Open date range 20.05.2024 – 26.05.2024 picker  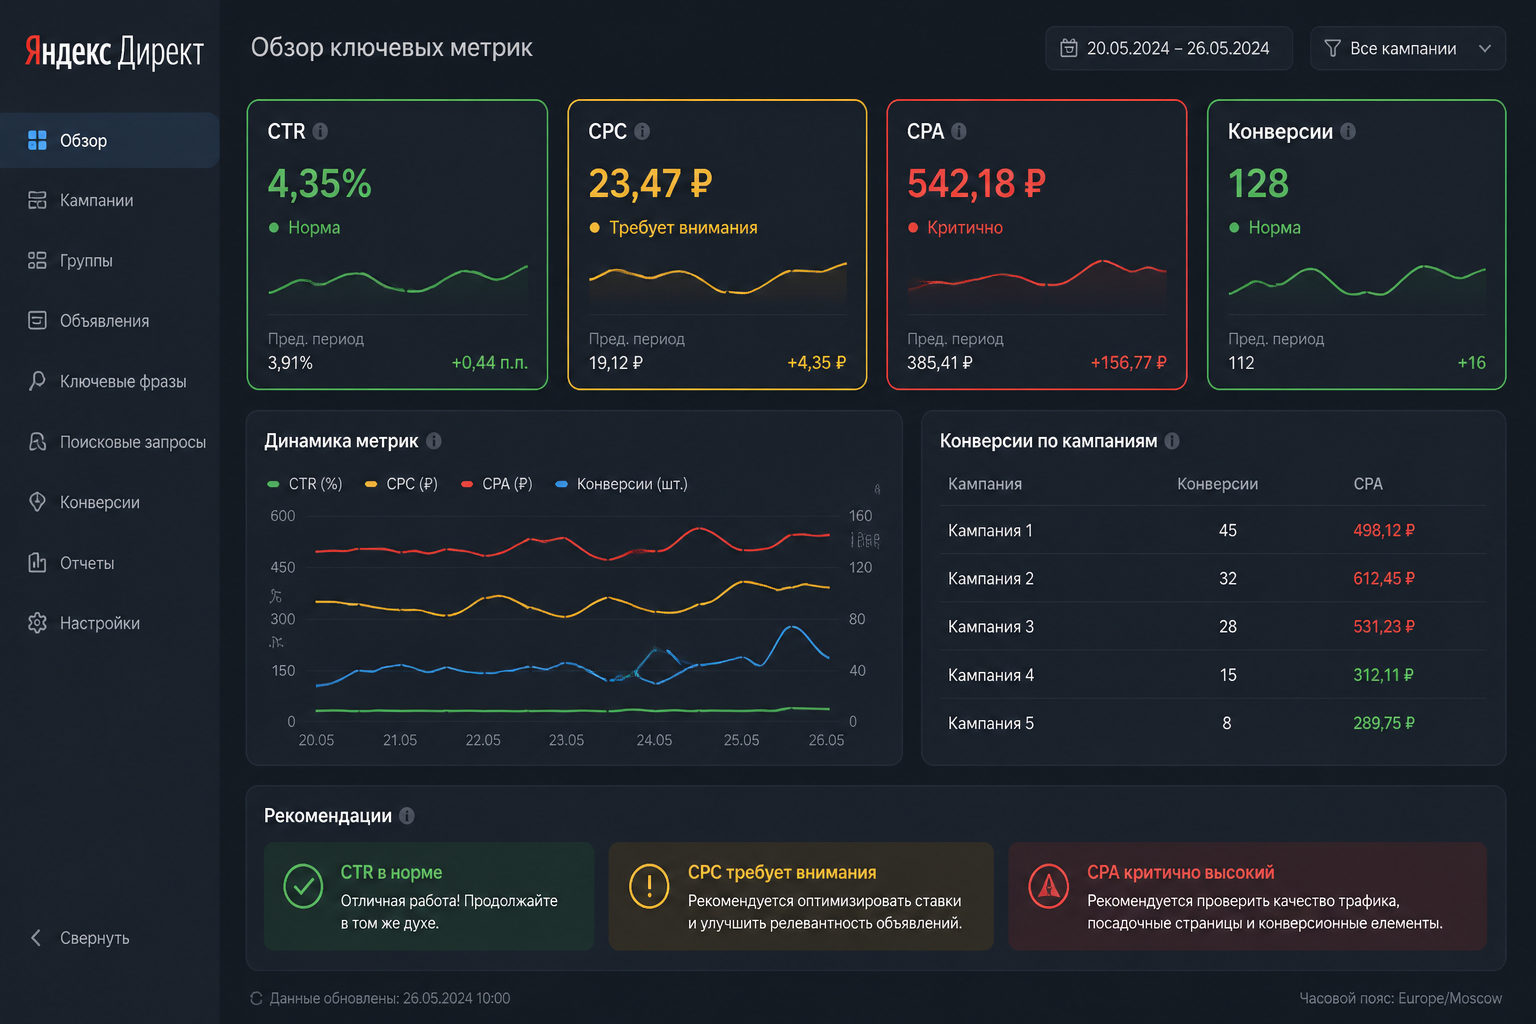point(1169,48)
